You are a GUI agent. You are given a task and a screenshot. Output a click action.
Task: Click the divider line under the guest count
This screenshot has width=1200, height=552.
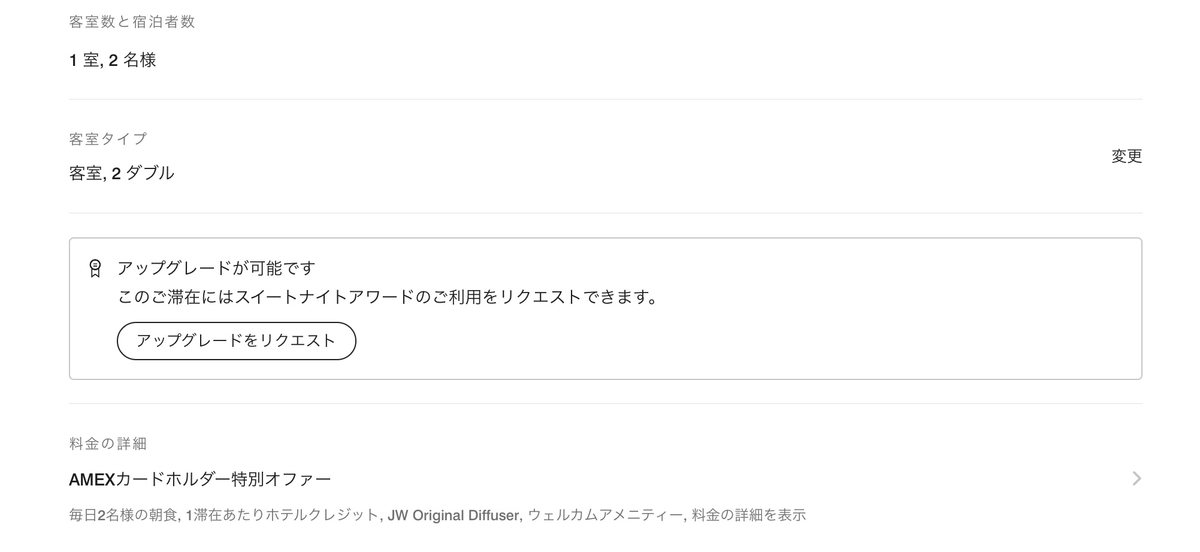tap(605, 99)
